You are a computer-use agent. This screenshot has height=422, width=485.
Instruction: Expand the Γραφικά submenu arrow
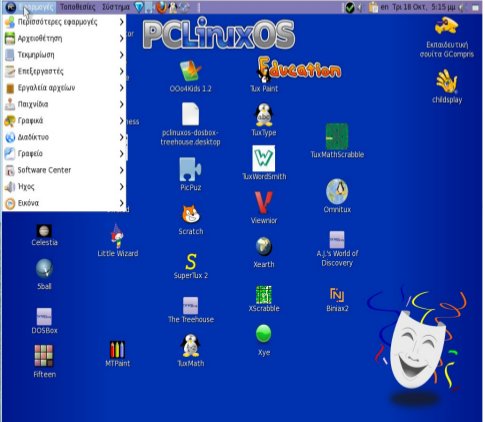click(122, 121)
